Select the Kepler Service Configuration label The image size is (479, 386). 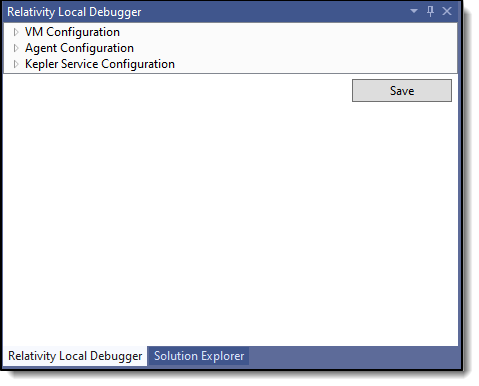click(x=100, y=64)
